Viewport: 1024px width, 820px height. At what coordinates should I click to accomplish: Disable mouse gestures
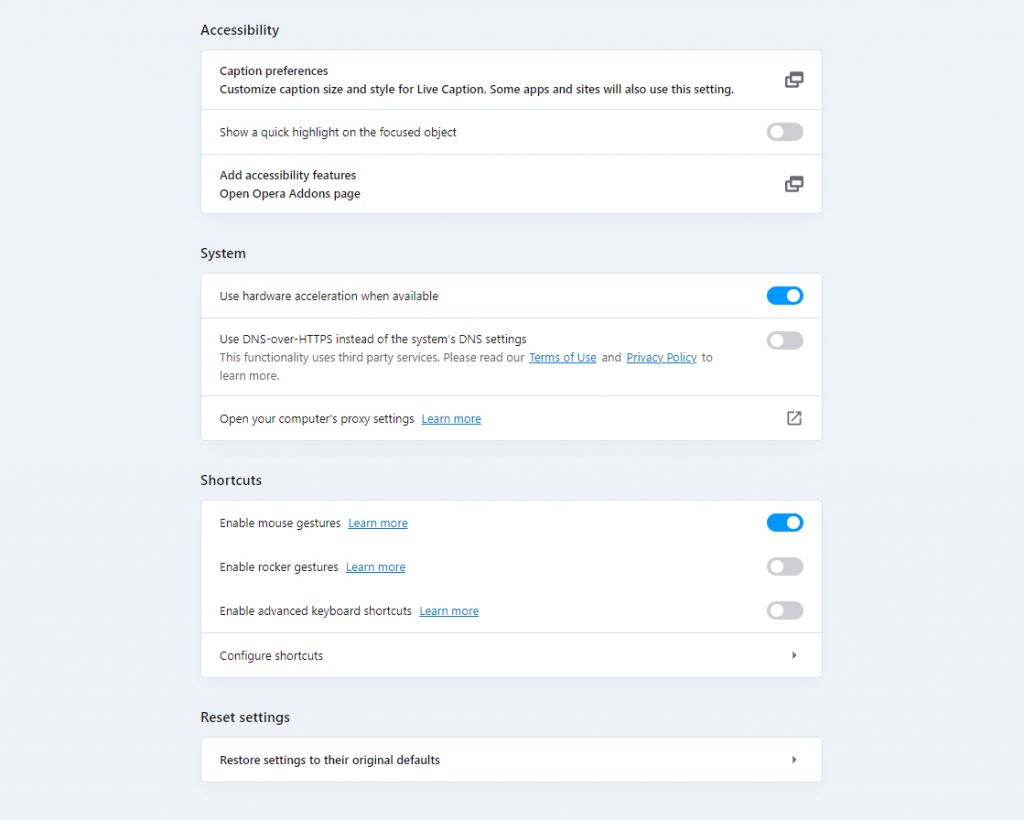785,522
